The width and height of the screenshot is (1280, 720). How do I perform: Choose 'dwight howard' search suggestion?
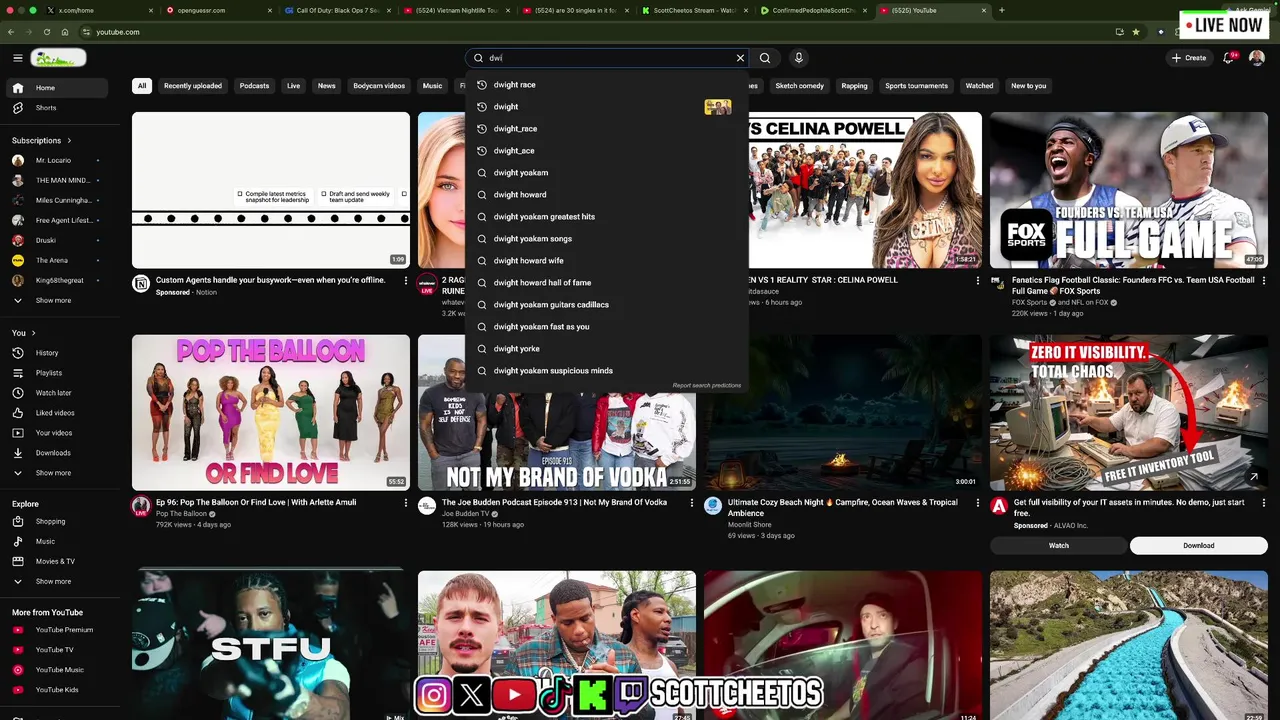click(x=607, y=195)
